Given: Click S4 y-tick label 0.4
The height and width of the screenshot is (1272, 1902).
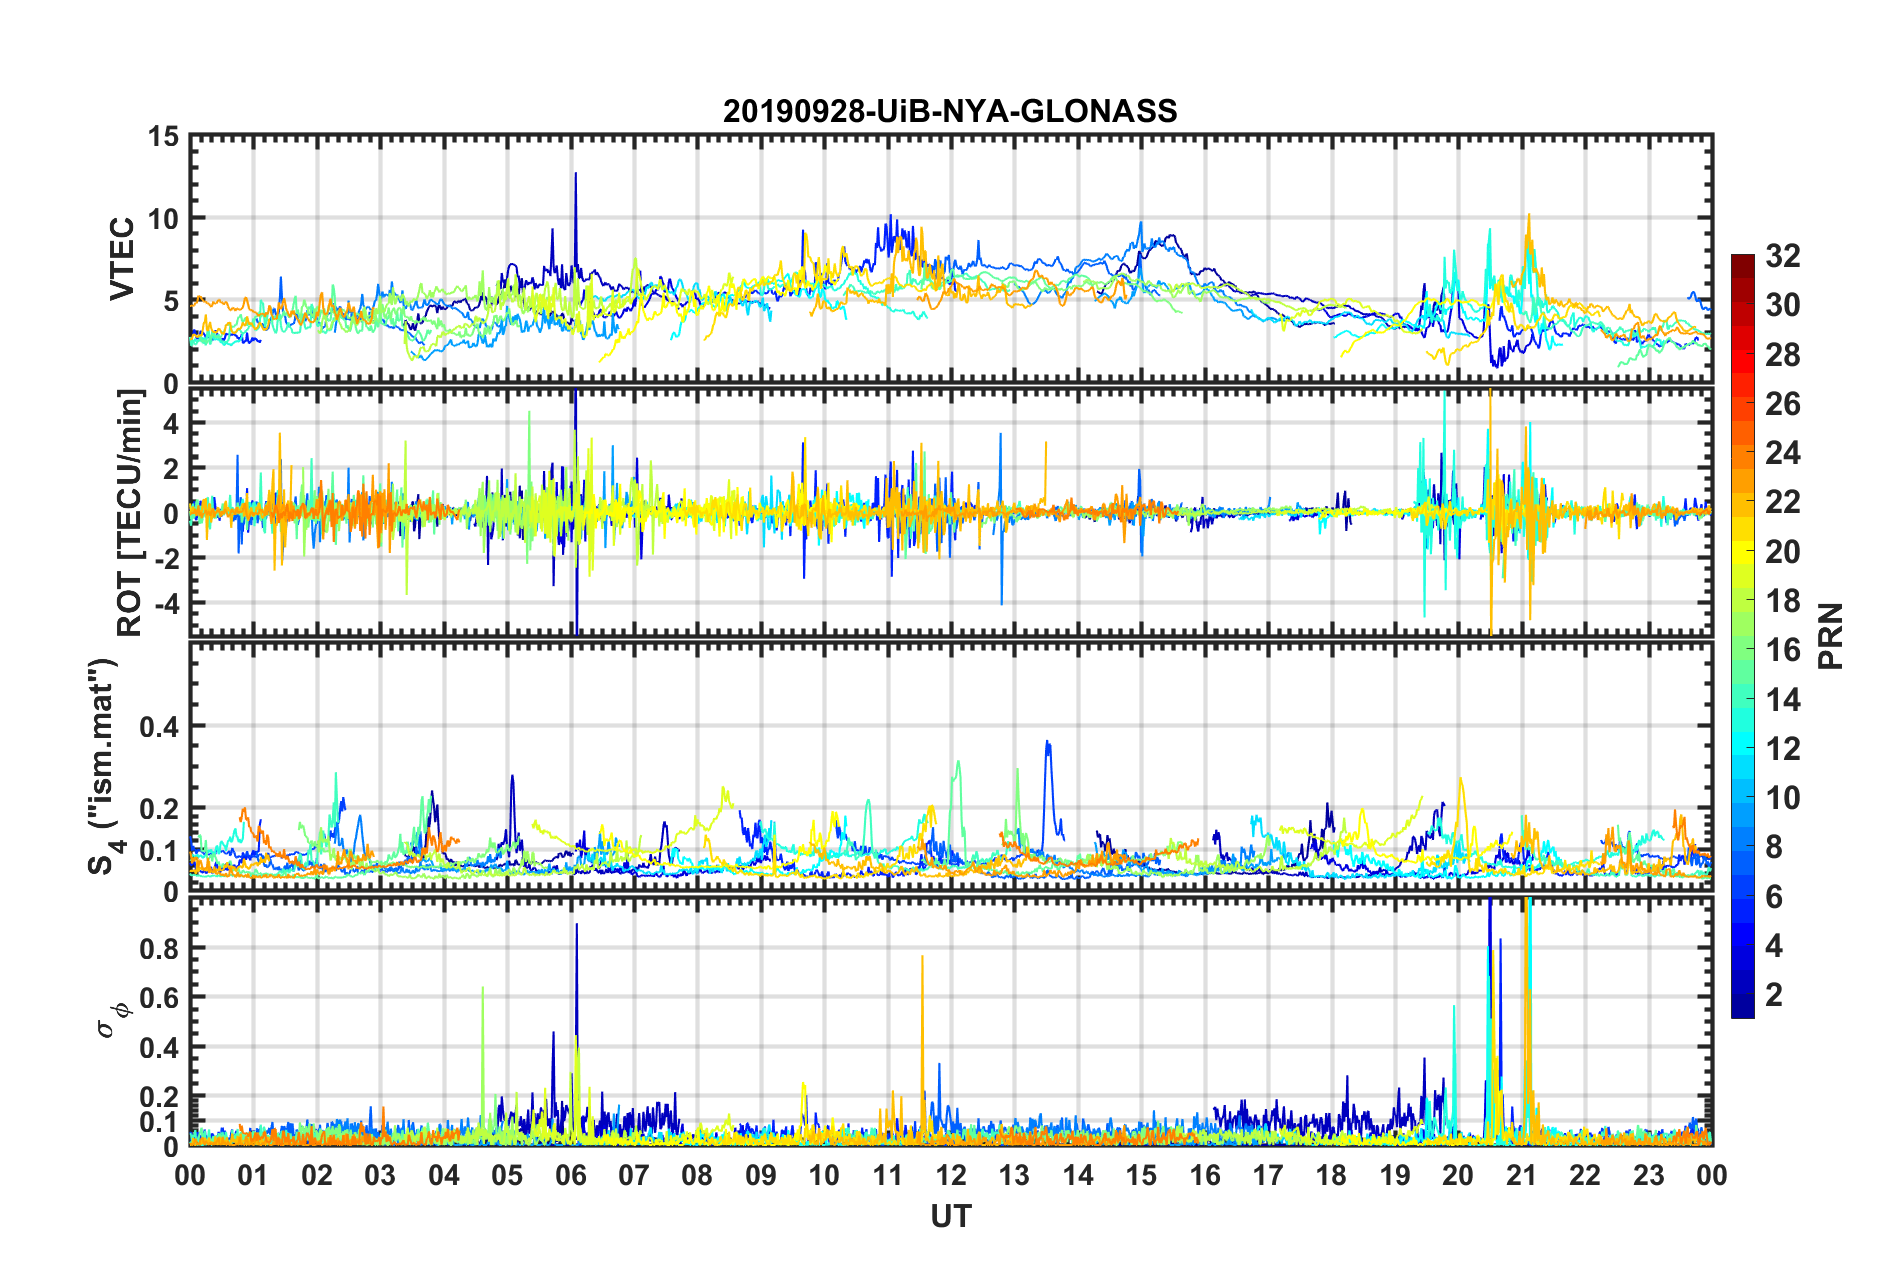Looking at the screenshot, I should (x=159, y=727).
